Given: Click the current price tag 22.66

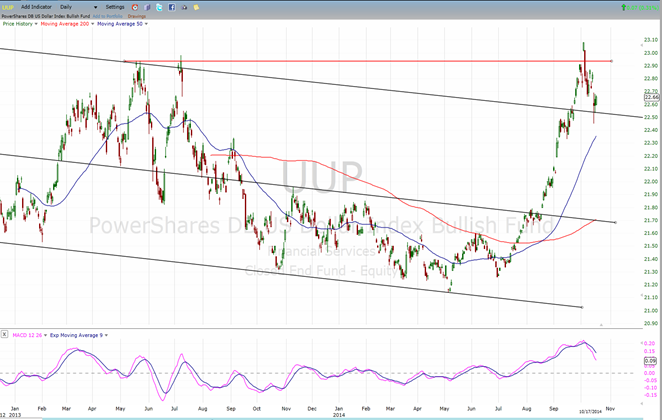Looking at the screenshot, I should tap(648, 97).
